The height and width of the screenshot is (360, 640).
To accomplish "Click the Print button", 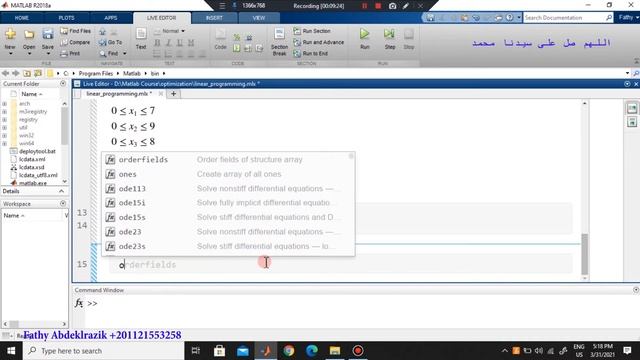I will point(70,53).
